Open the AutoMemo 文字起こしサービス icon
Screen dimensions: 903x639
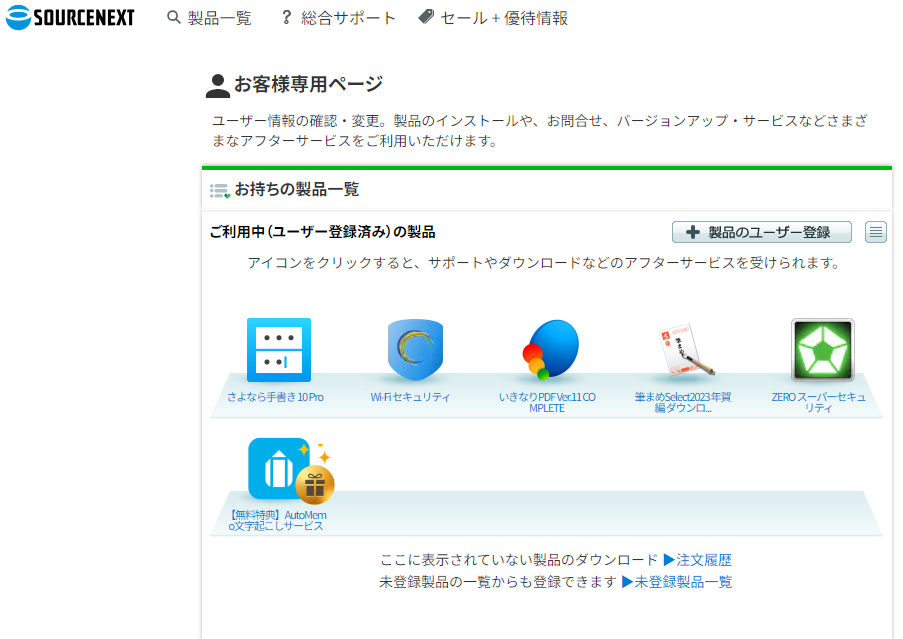click(285, 470)
